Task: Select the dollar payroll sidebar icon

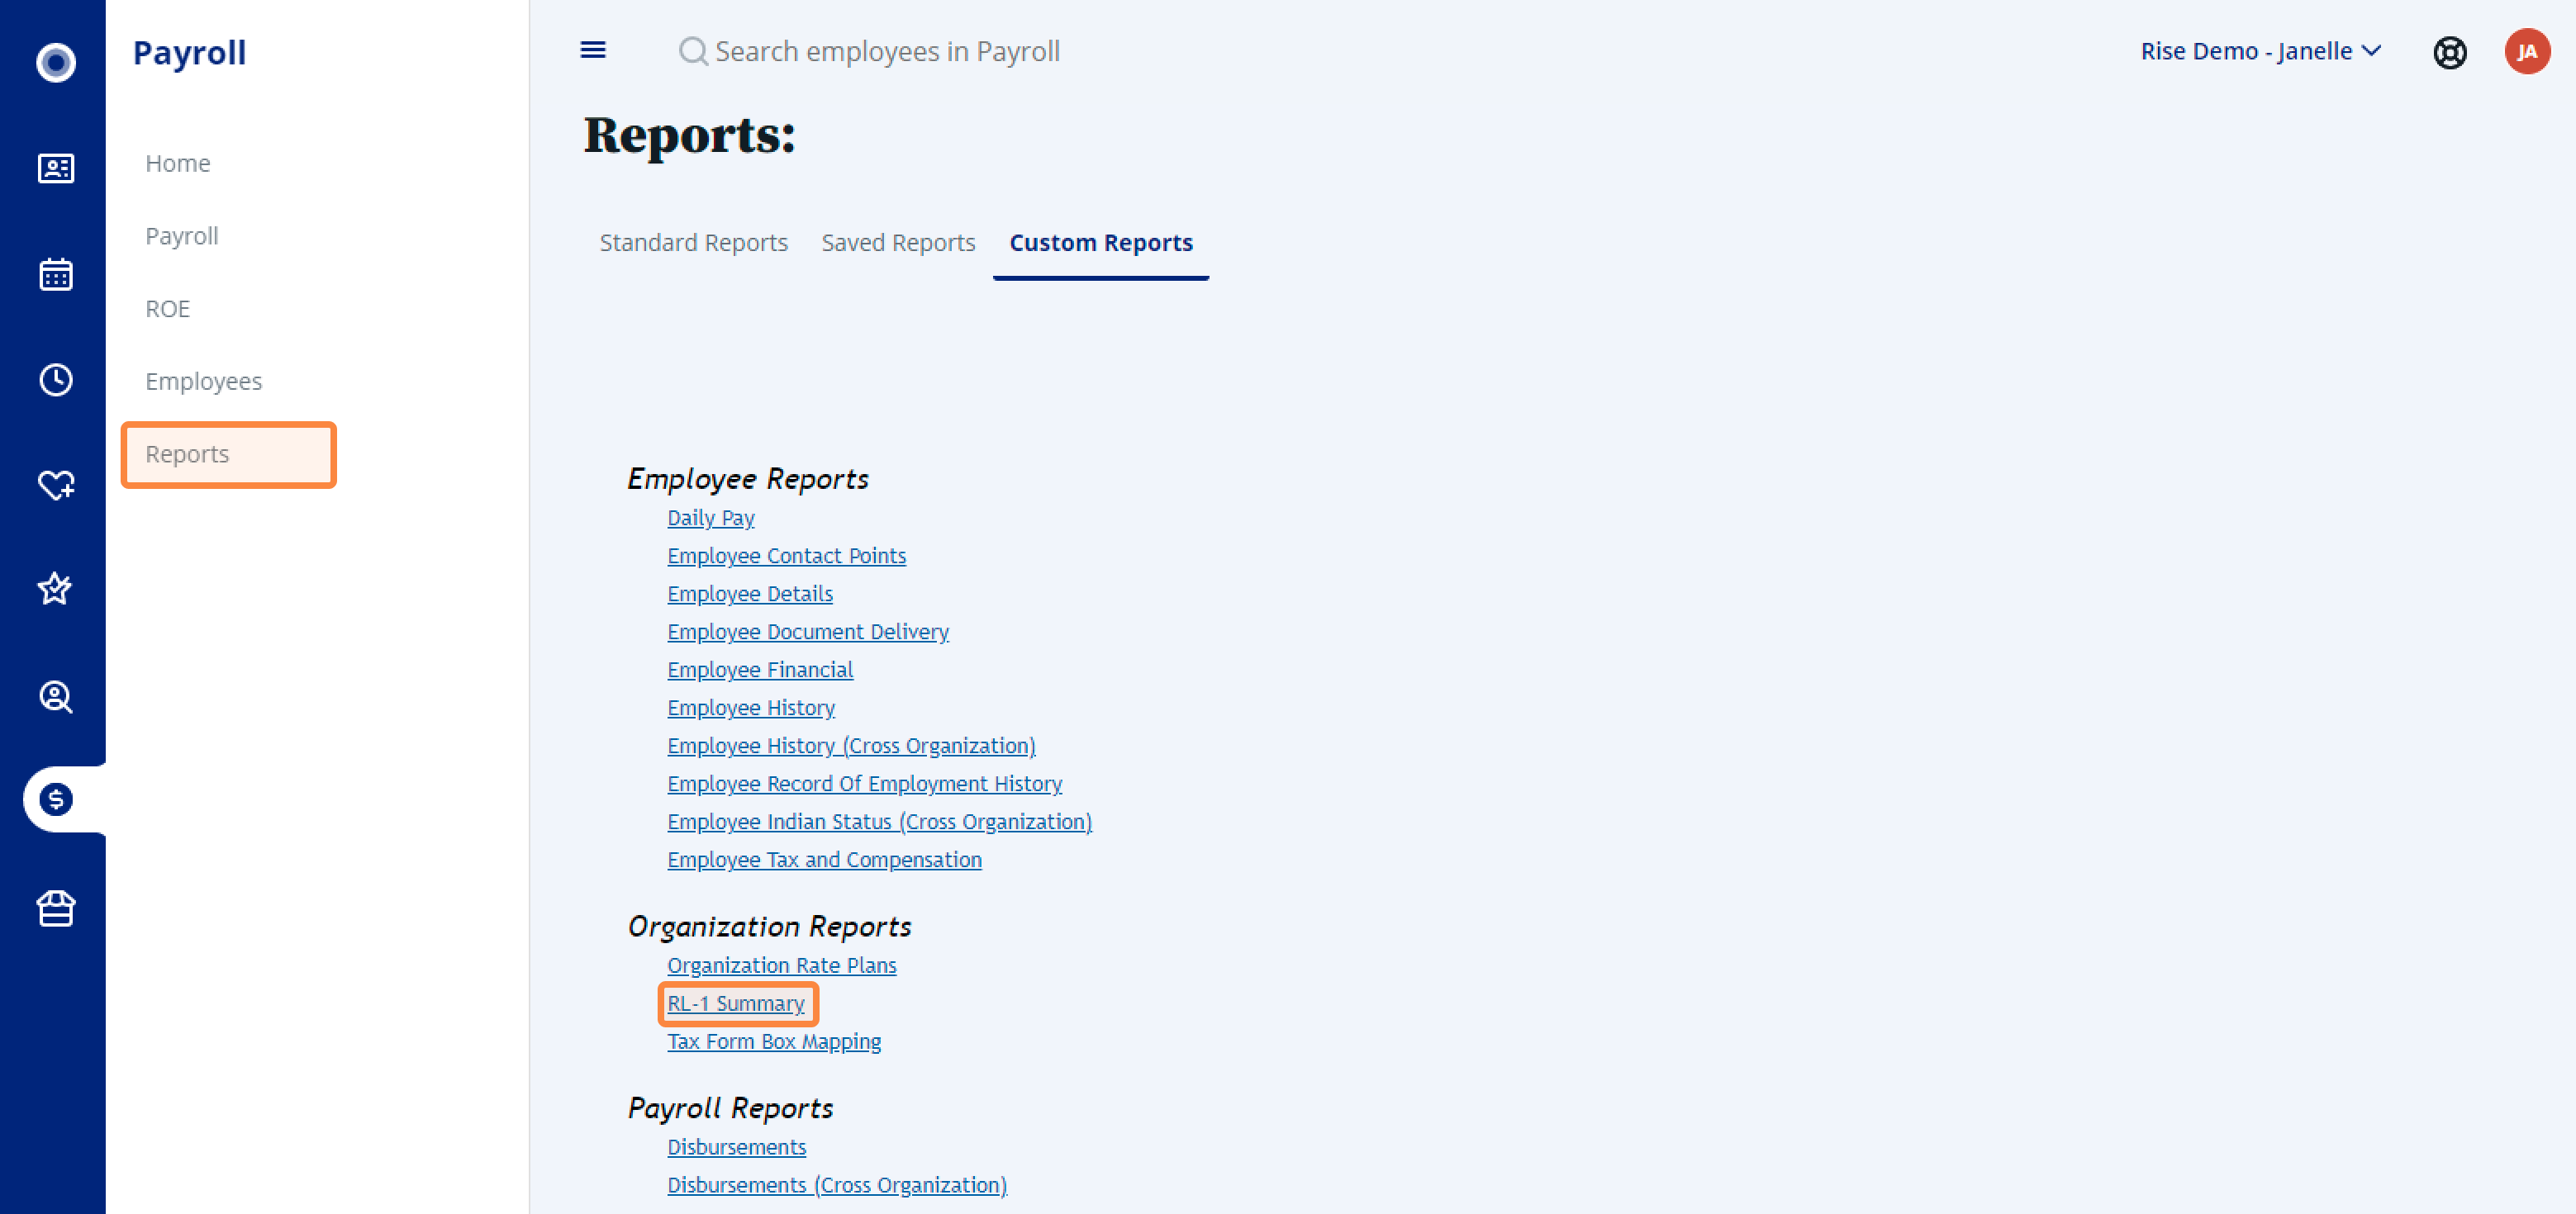Action: [56, 799]
